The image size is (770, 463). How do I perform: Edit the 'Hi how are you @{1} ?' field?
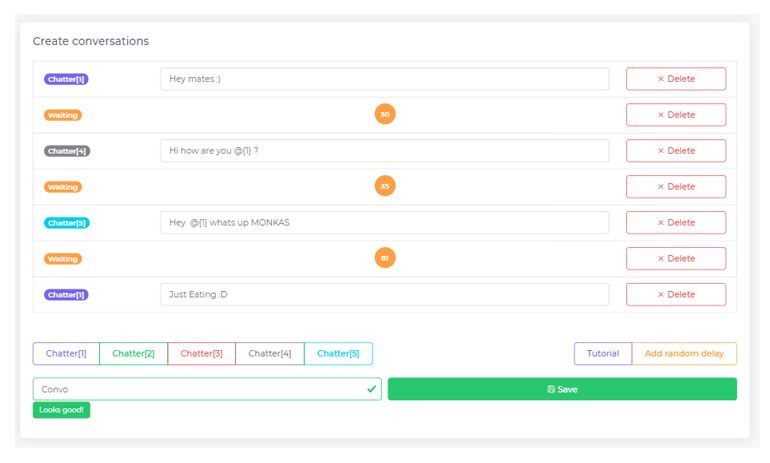385,151
